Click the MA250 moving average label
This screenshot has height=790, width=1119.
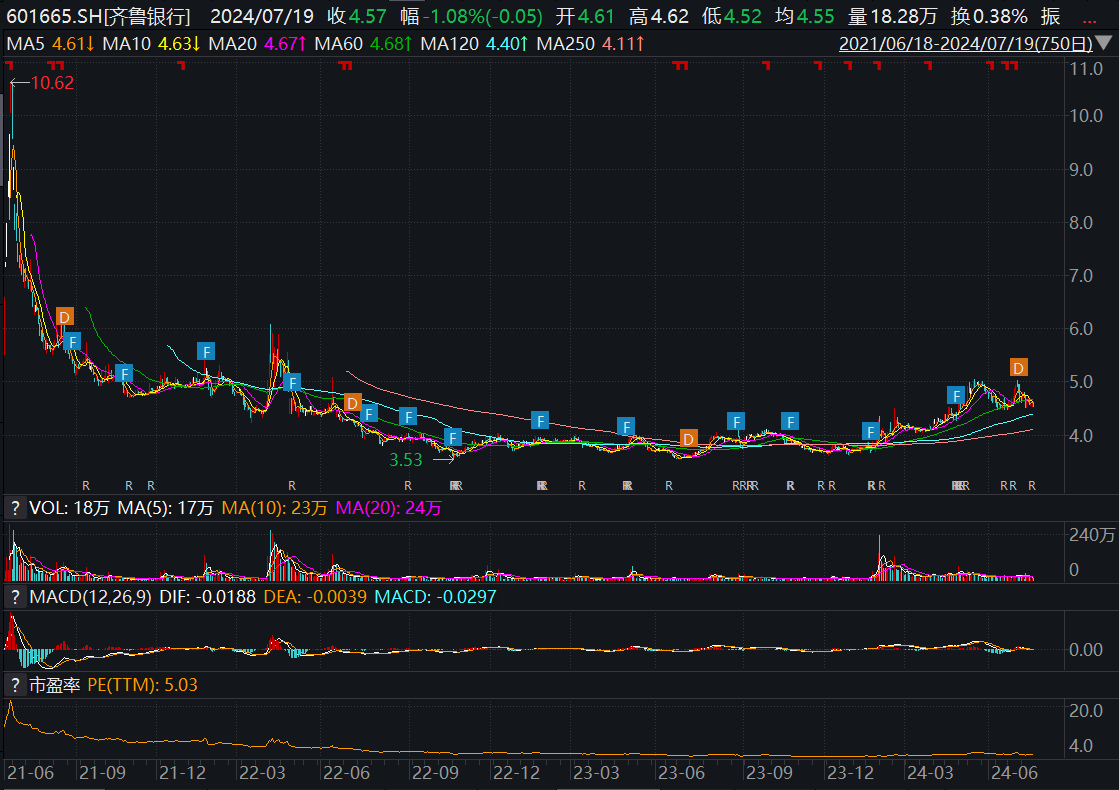(x=564, y=44)
